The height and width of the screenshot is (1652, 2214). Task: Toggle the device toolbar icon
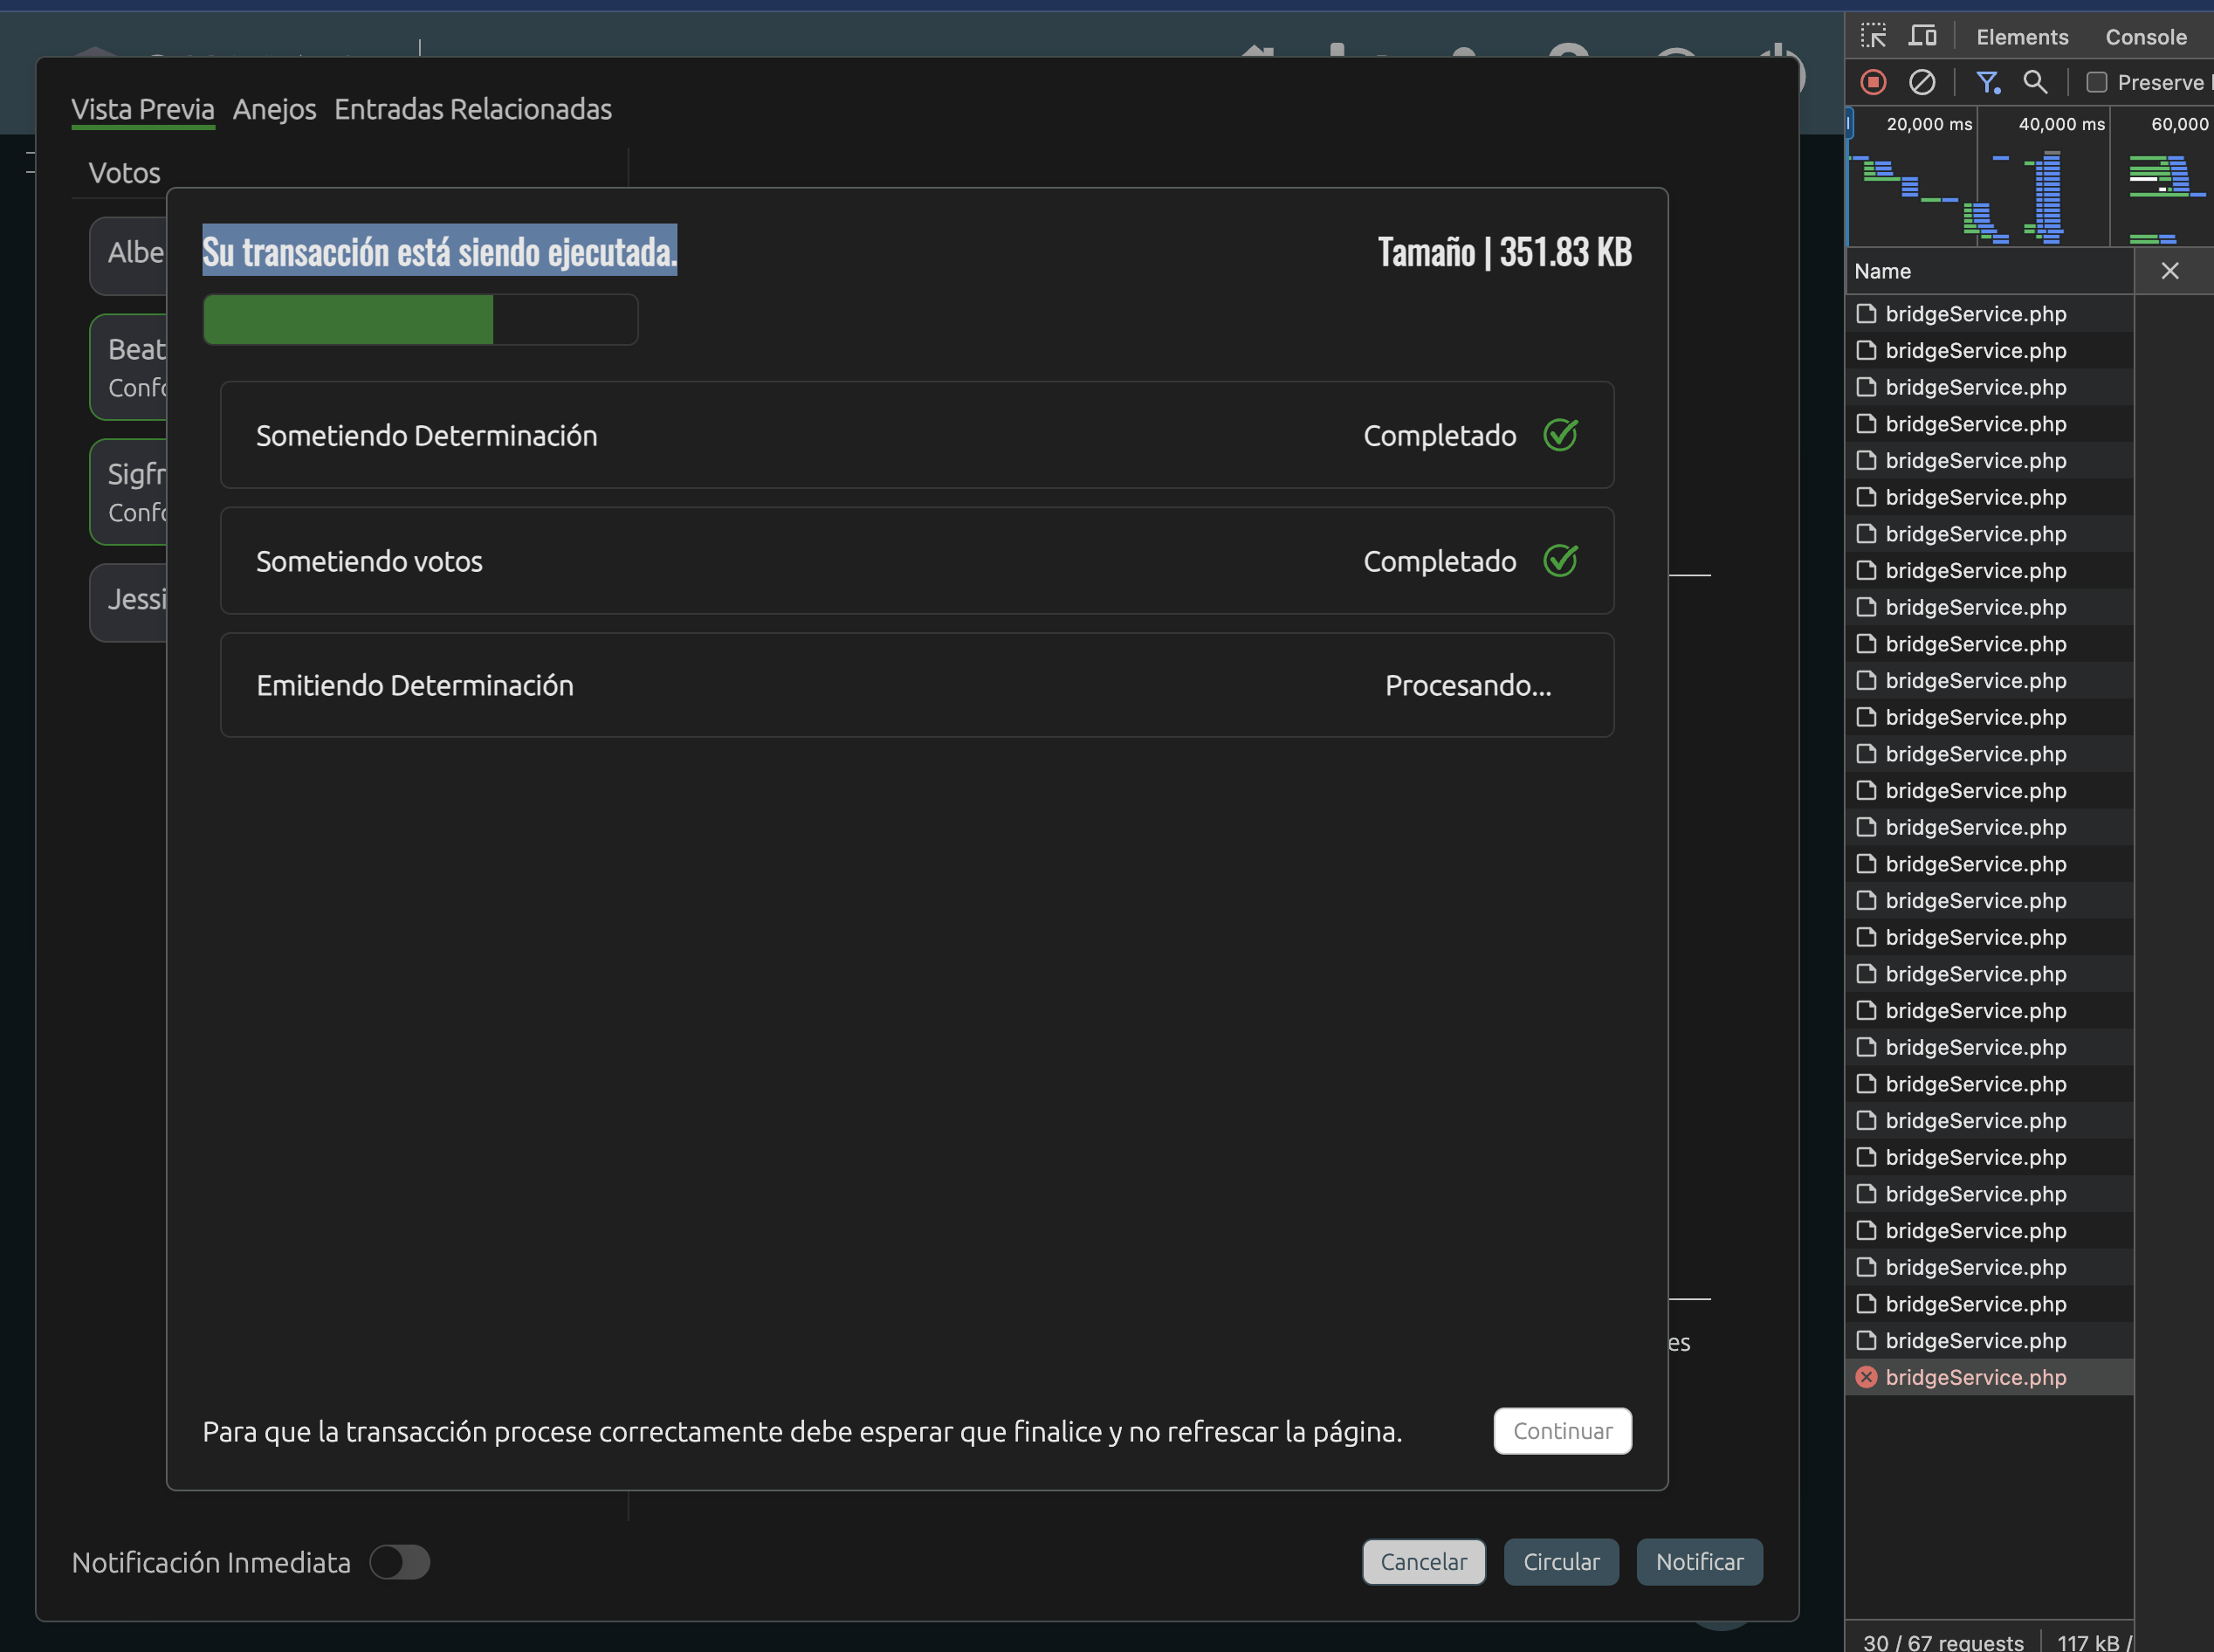click(1921, 36)
